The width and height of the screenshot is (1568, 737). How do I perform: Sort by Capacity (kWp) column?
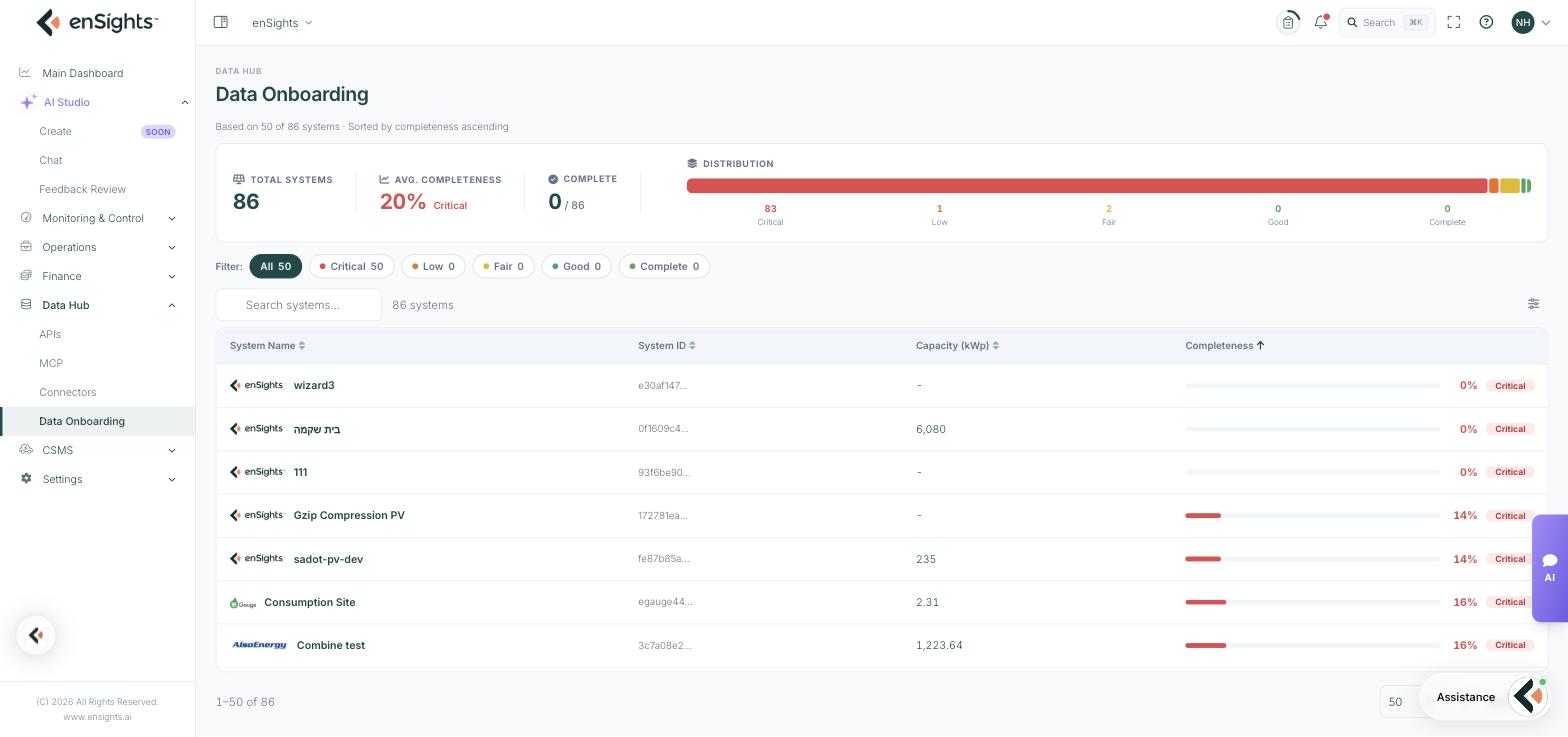tap(957, 345)
